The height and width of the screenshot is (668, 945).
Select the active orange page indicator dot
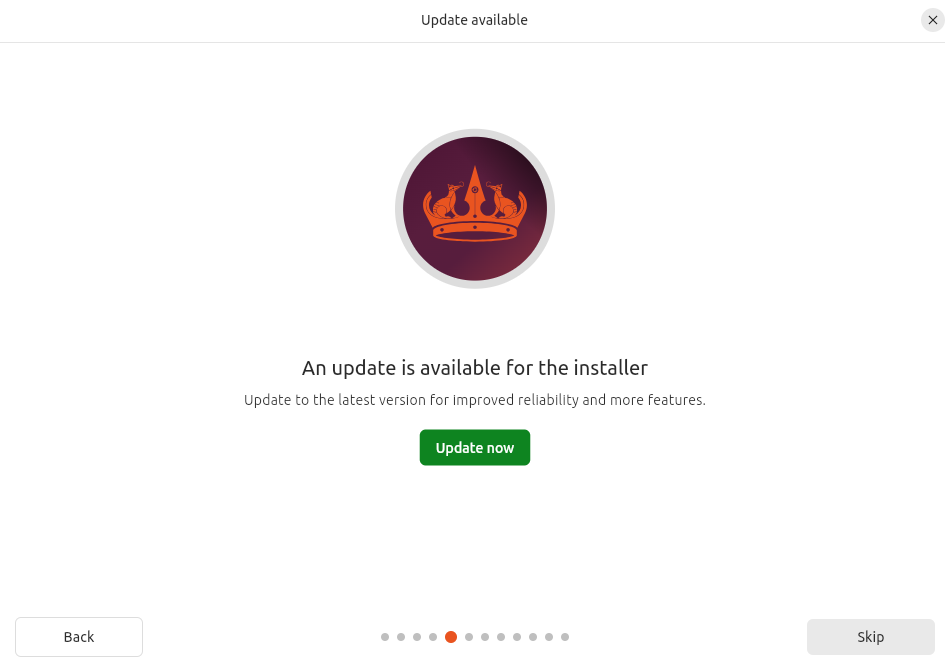(x=451, y=637)
